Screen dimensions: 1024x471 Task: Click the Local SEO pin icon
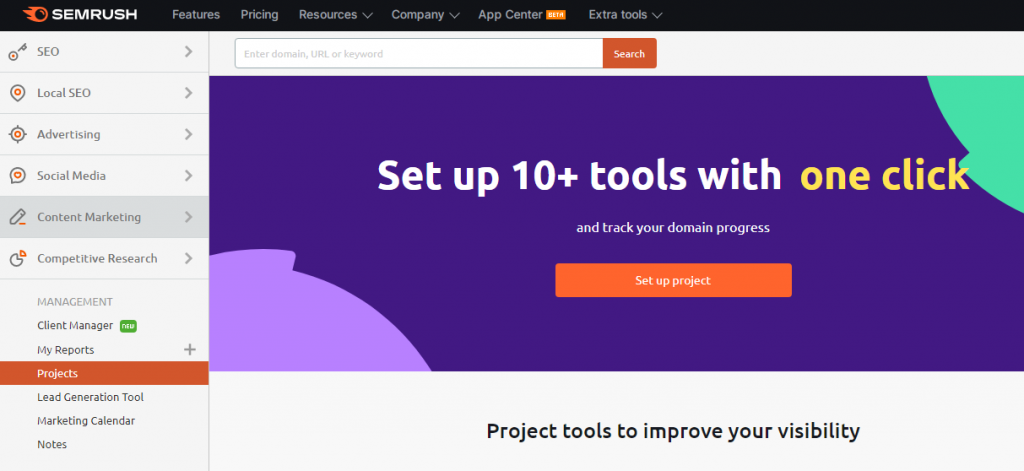coord(18,93)
